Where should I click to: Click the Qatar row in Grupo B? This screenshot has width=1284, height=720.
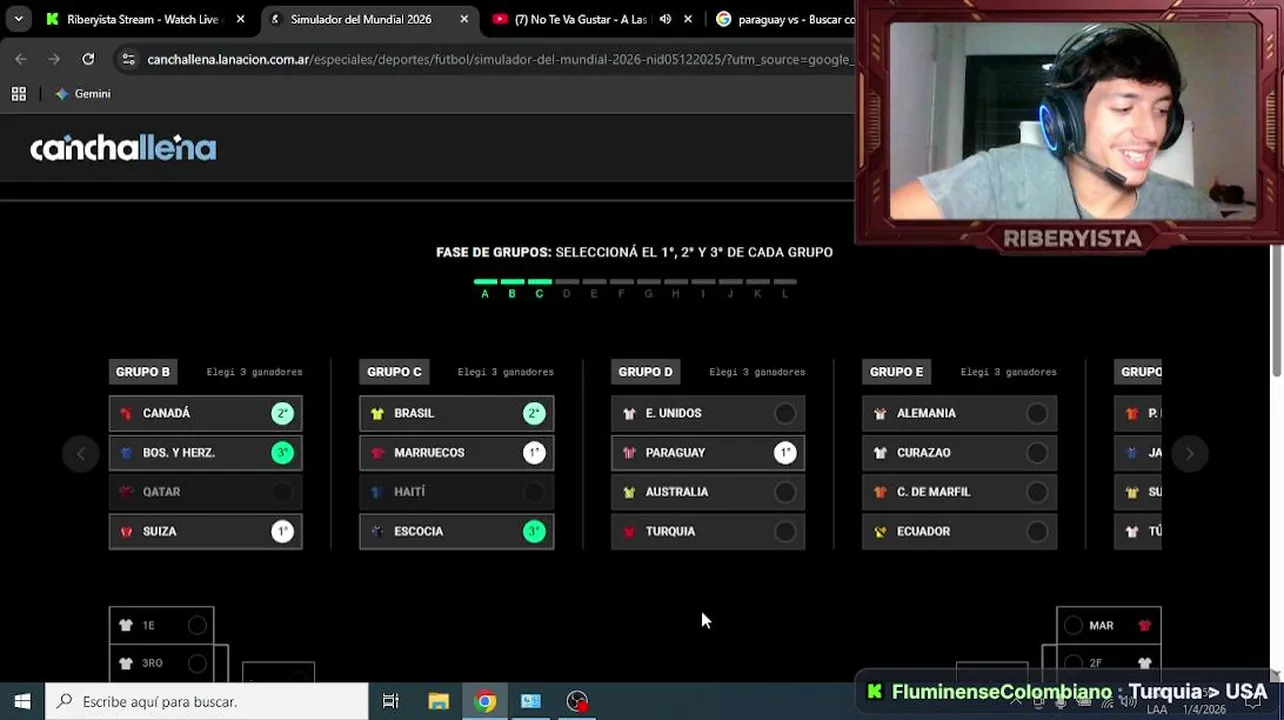pyautogui.click(x=205, y=492)
